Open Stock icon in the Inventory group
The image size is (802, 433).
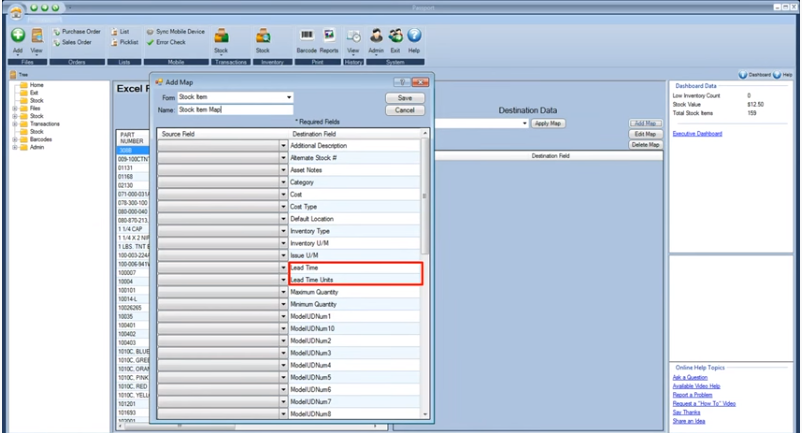263,36
